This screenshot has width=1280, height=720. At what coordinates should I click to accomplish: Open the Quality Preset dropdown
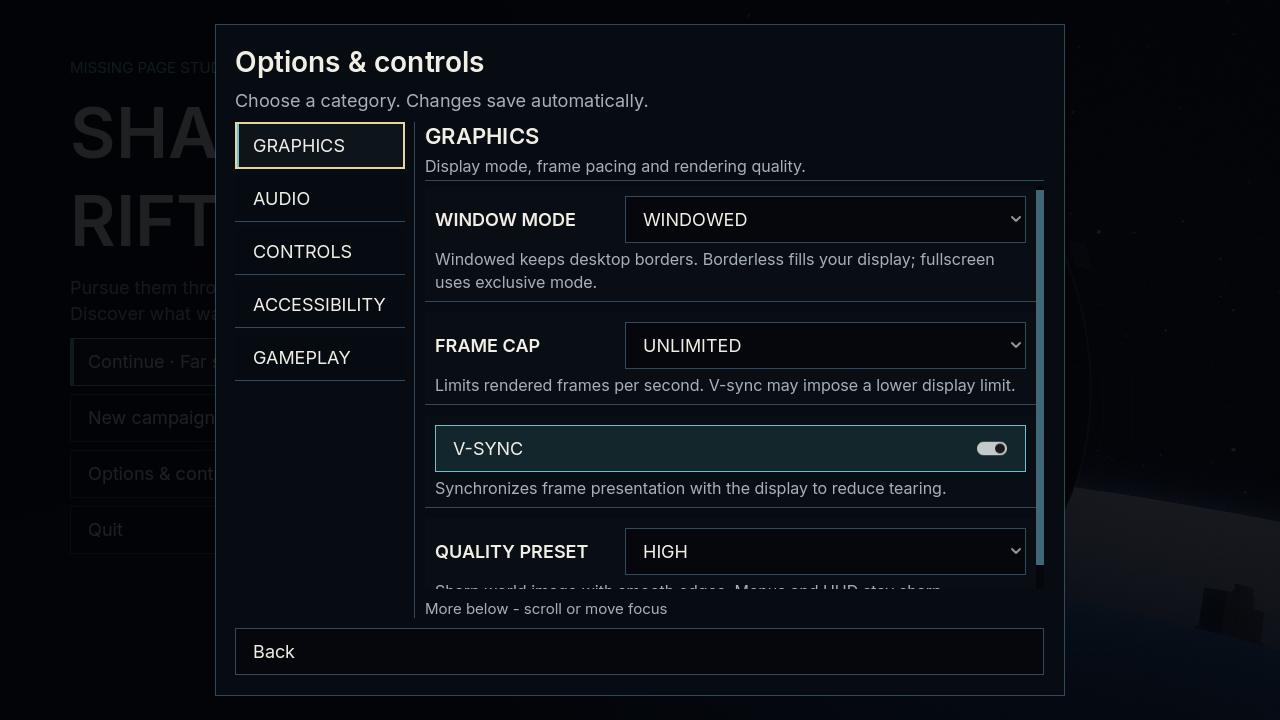pos(825,551)
